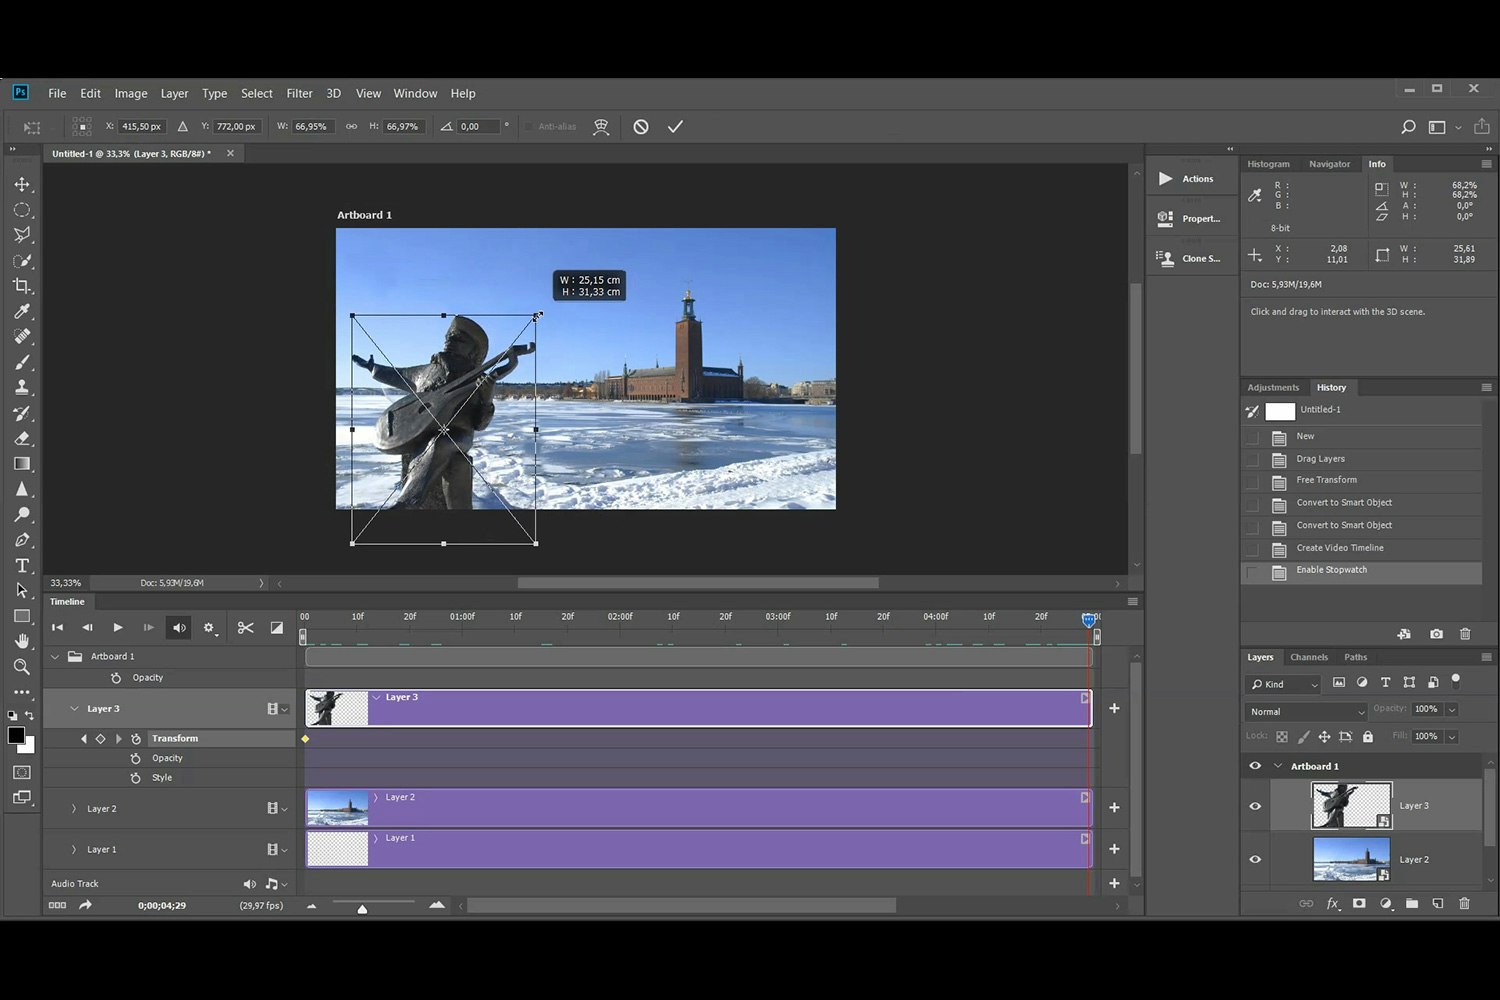Select the Crop tool
Image resolution: width=1500 pixels, height=1000 pixels.
[x=22, y=286]
